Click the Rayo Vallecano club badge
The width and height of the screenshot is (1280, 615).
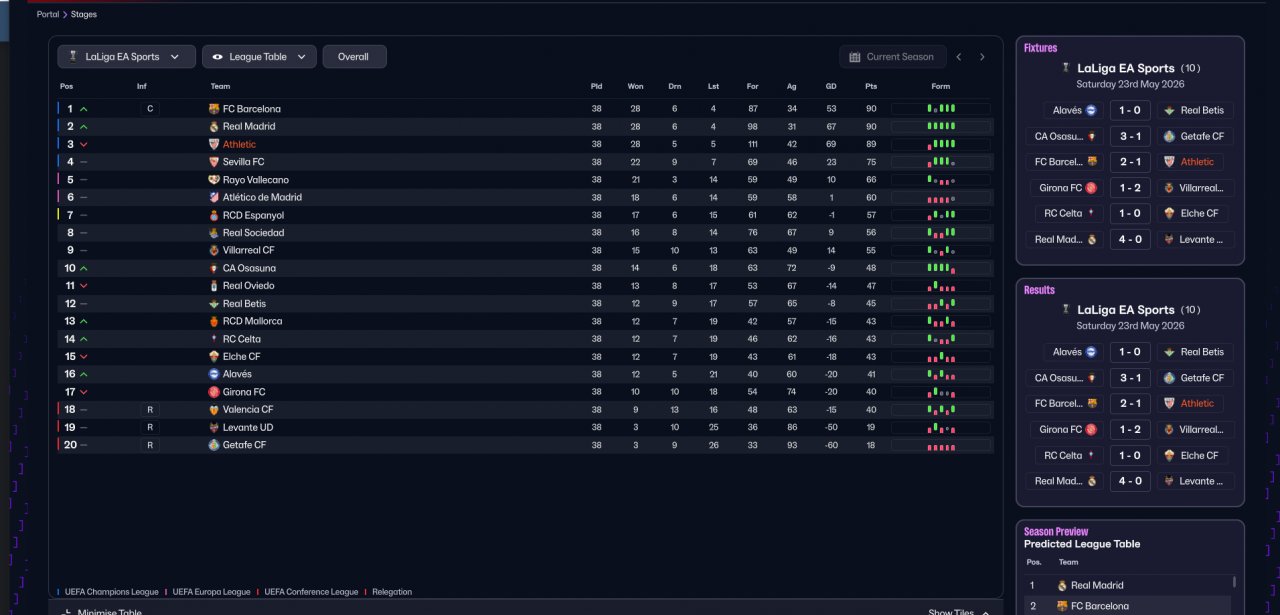[214, 180]
